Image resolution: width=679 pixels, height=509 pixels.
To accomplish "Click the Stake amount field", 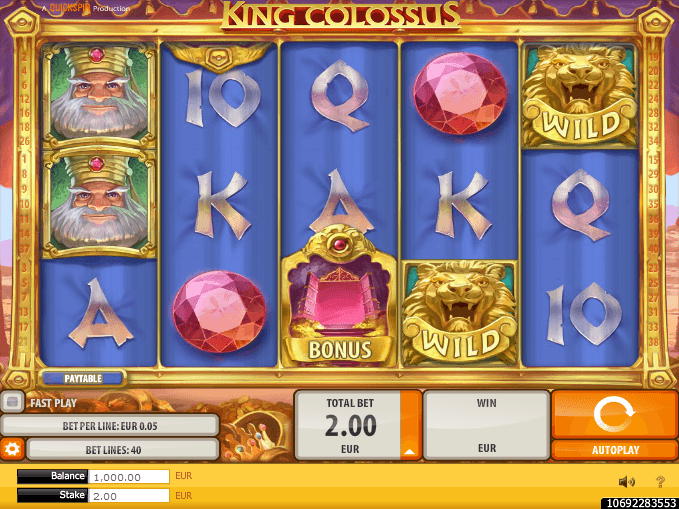I will [x=129, y=496].
